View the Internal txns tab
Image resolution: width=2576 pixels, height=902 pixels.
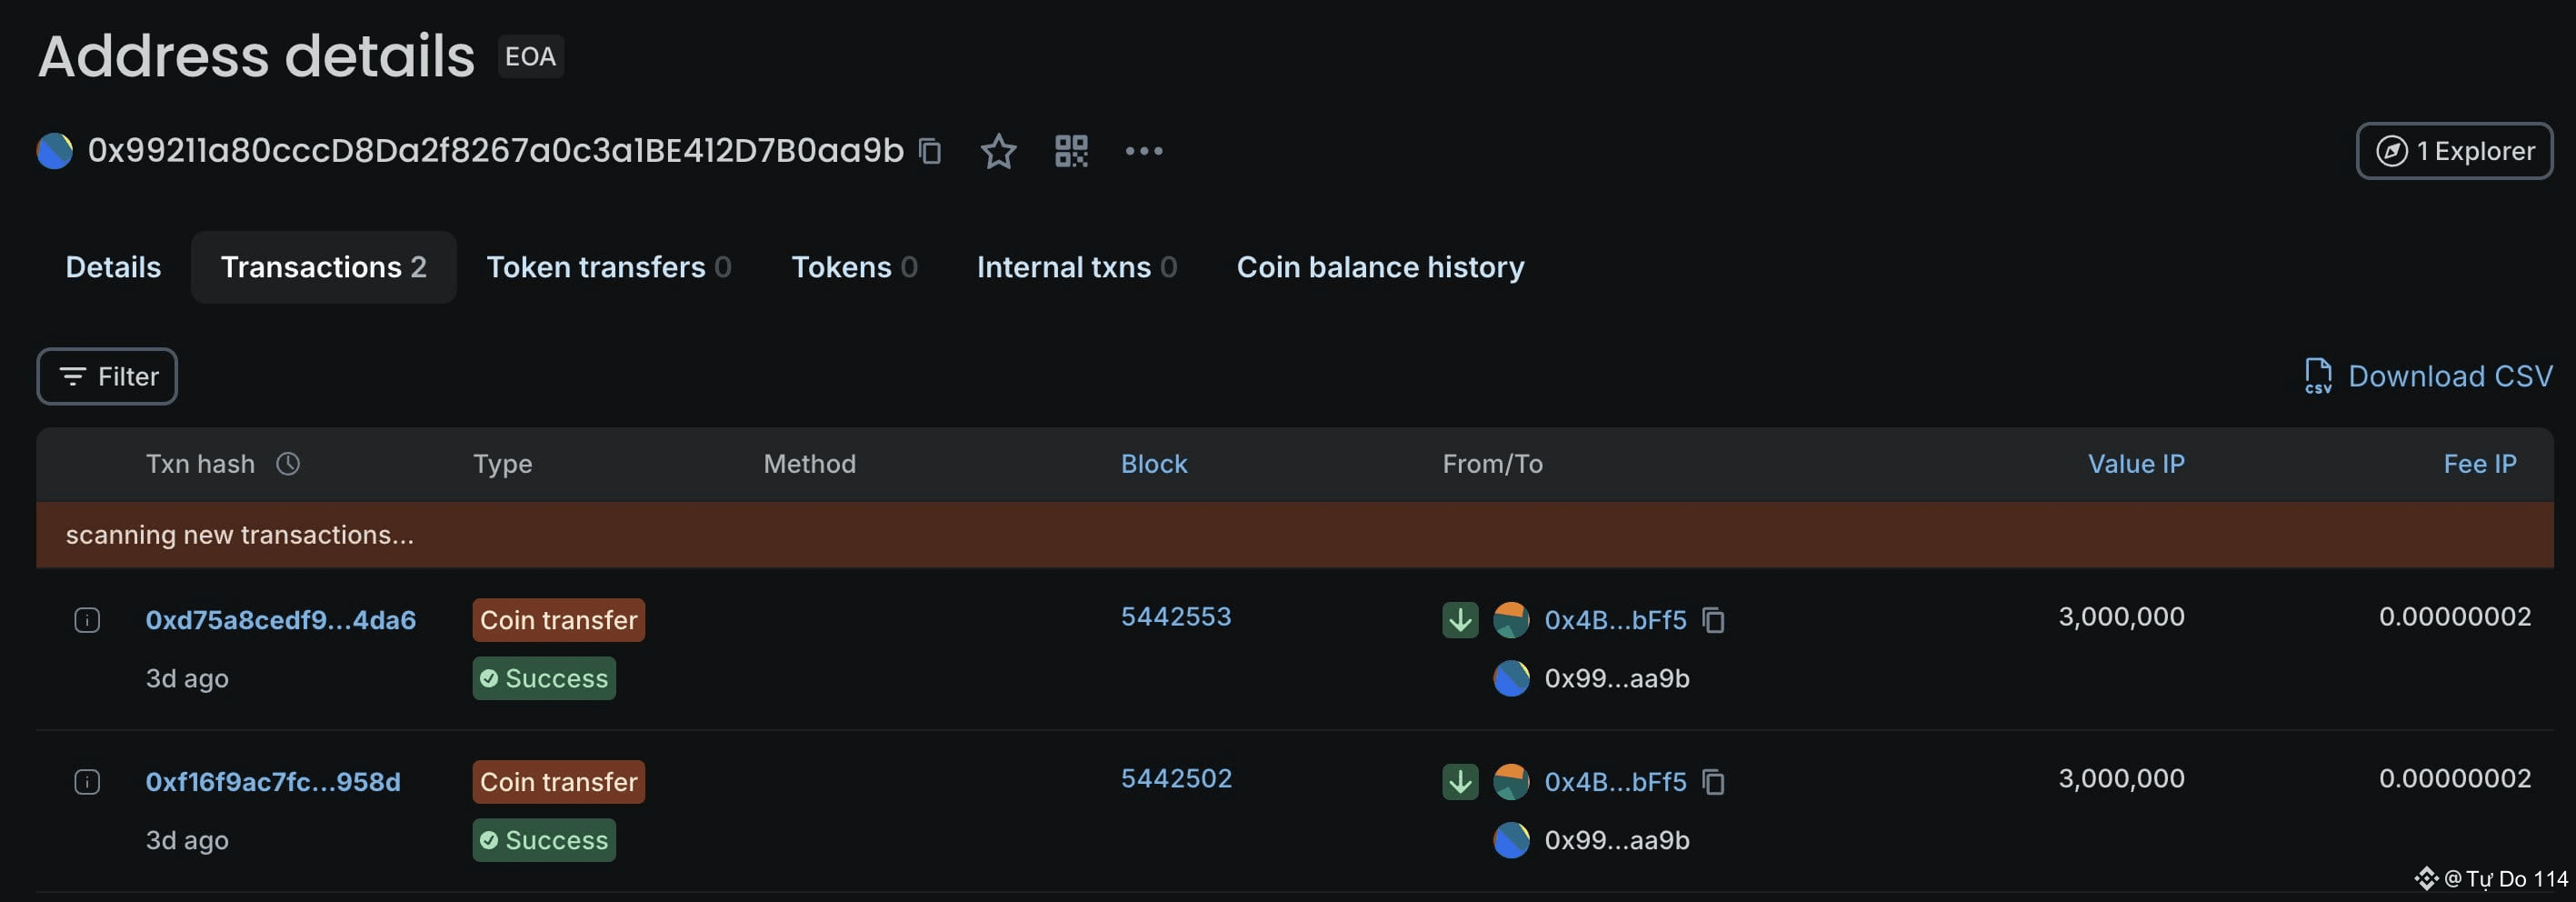click(1076, 267)
